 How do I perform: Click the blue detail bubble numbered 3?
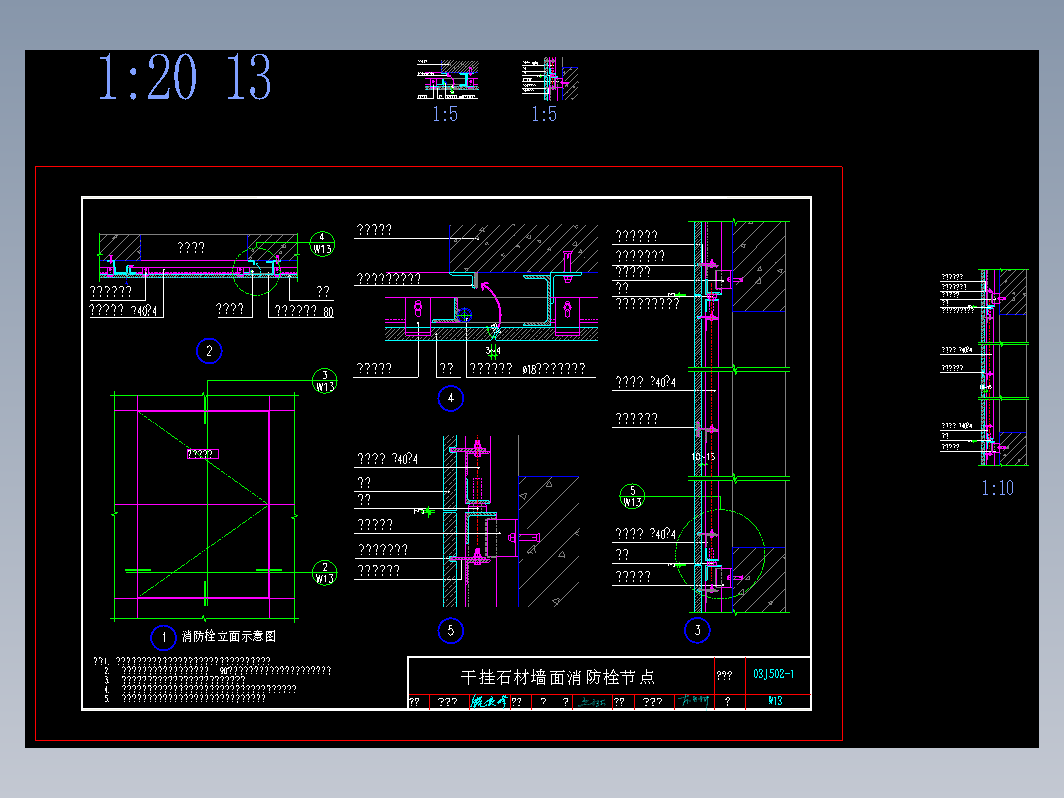pyautogui.click(x=697, y=630)
